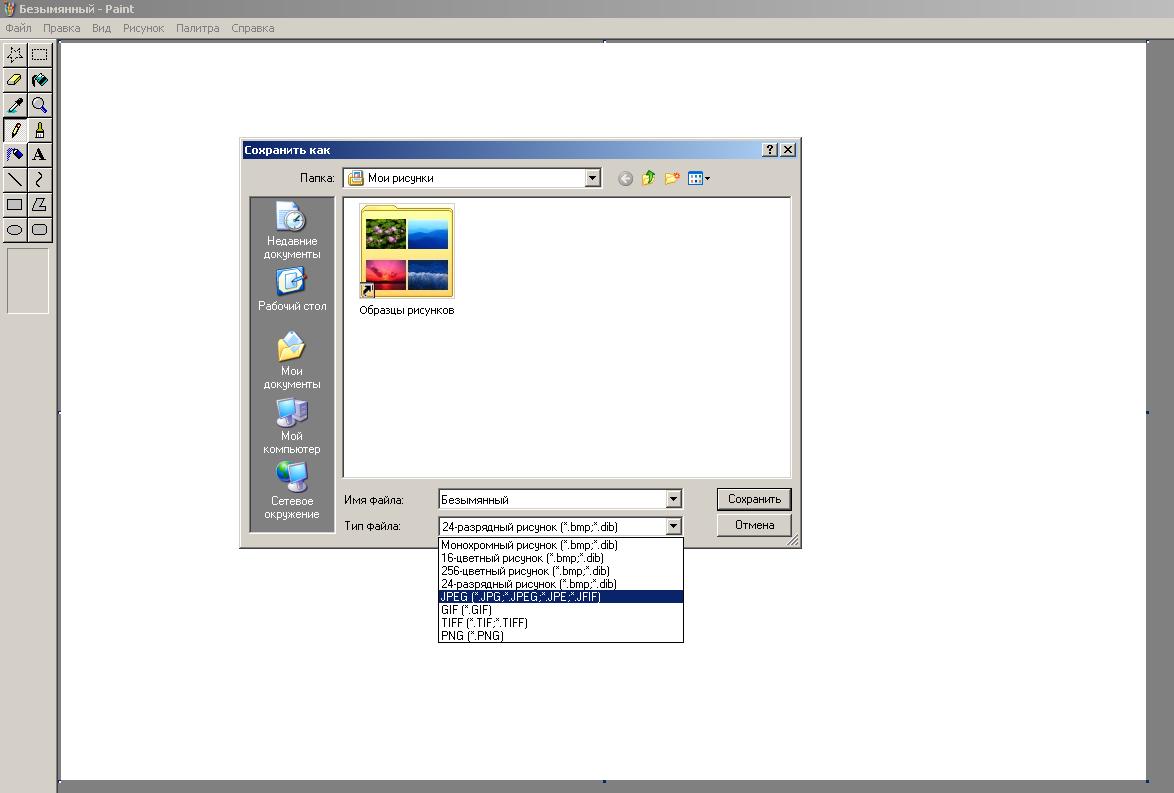The width and height of the screenshot is (1174, 793).
Task: Open Рабочий стол in places sidebar
Action: pos(291,290)
